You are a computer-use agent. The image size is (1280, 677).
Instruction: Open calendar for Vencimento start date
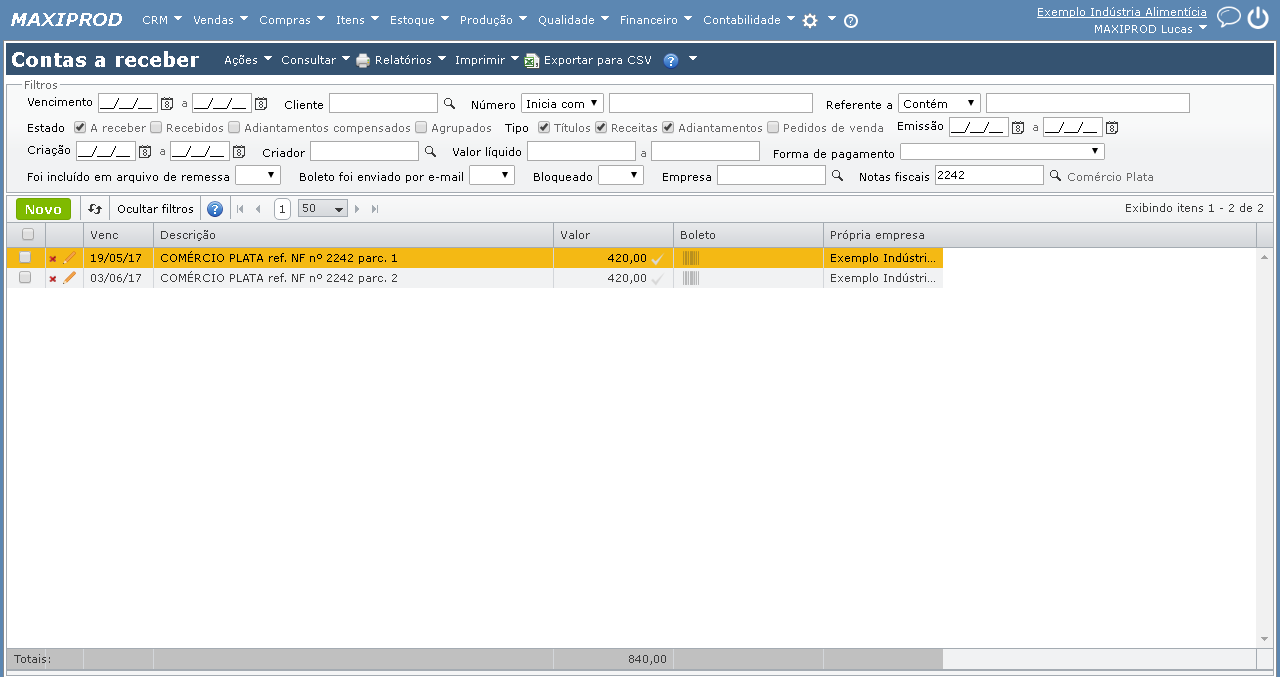[167, 103]
